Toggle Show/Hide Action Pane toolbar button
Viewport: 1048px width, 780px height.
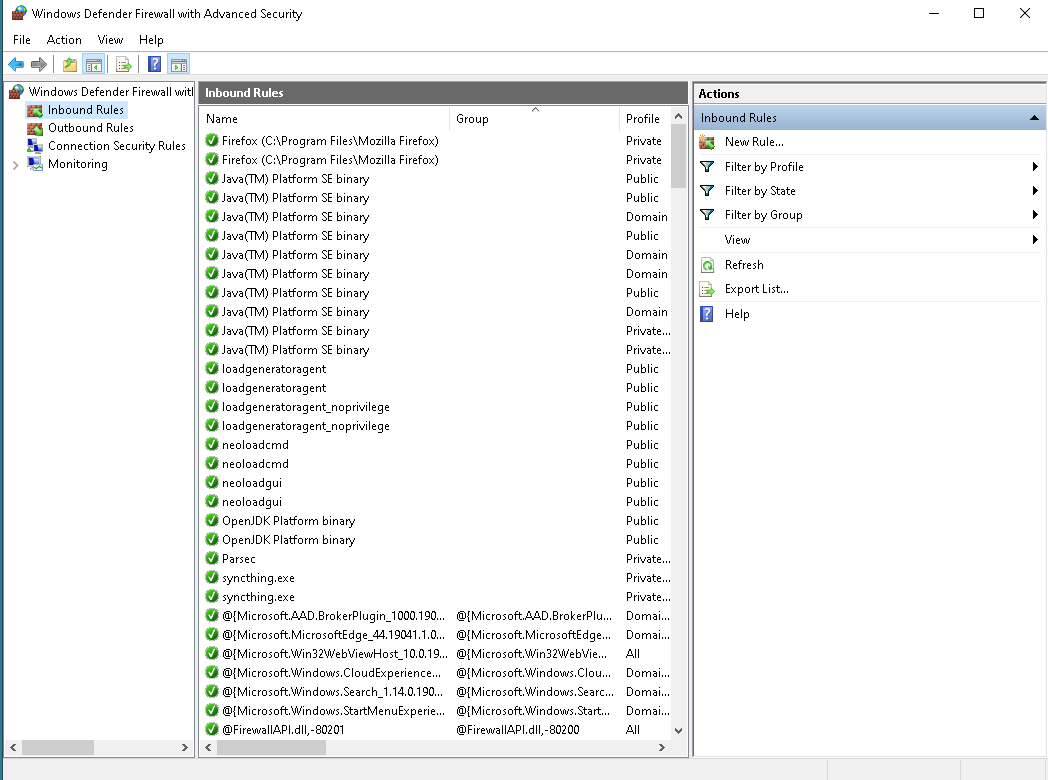[179, 65]
